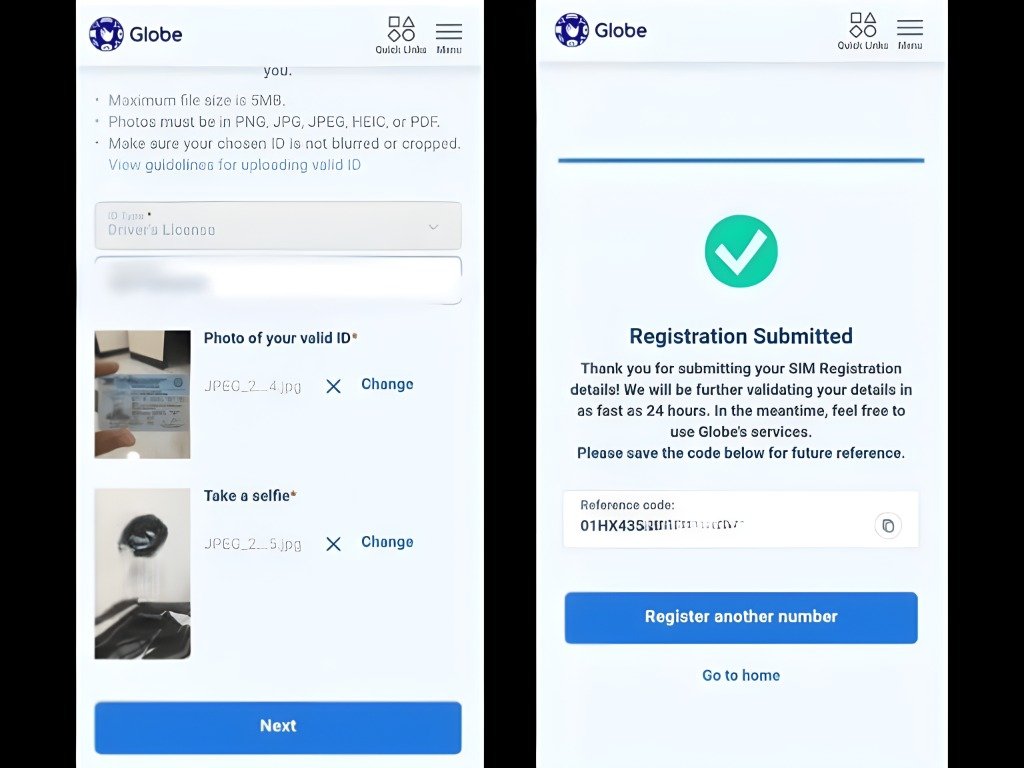This screenshot has width=1024, height=768.
Task: Change the photo of your valid ID
Action: coord(387,384)
